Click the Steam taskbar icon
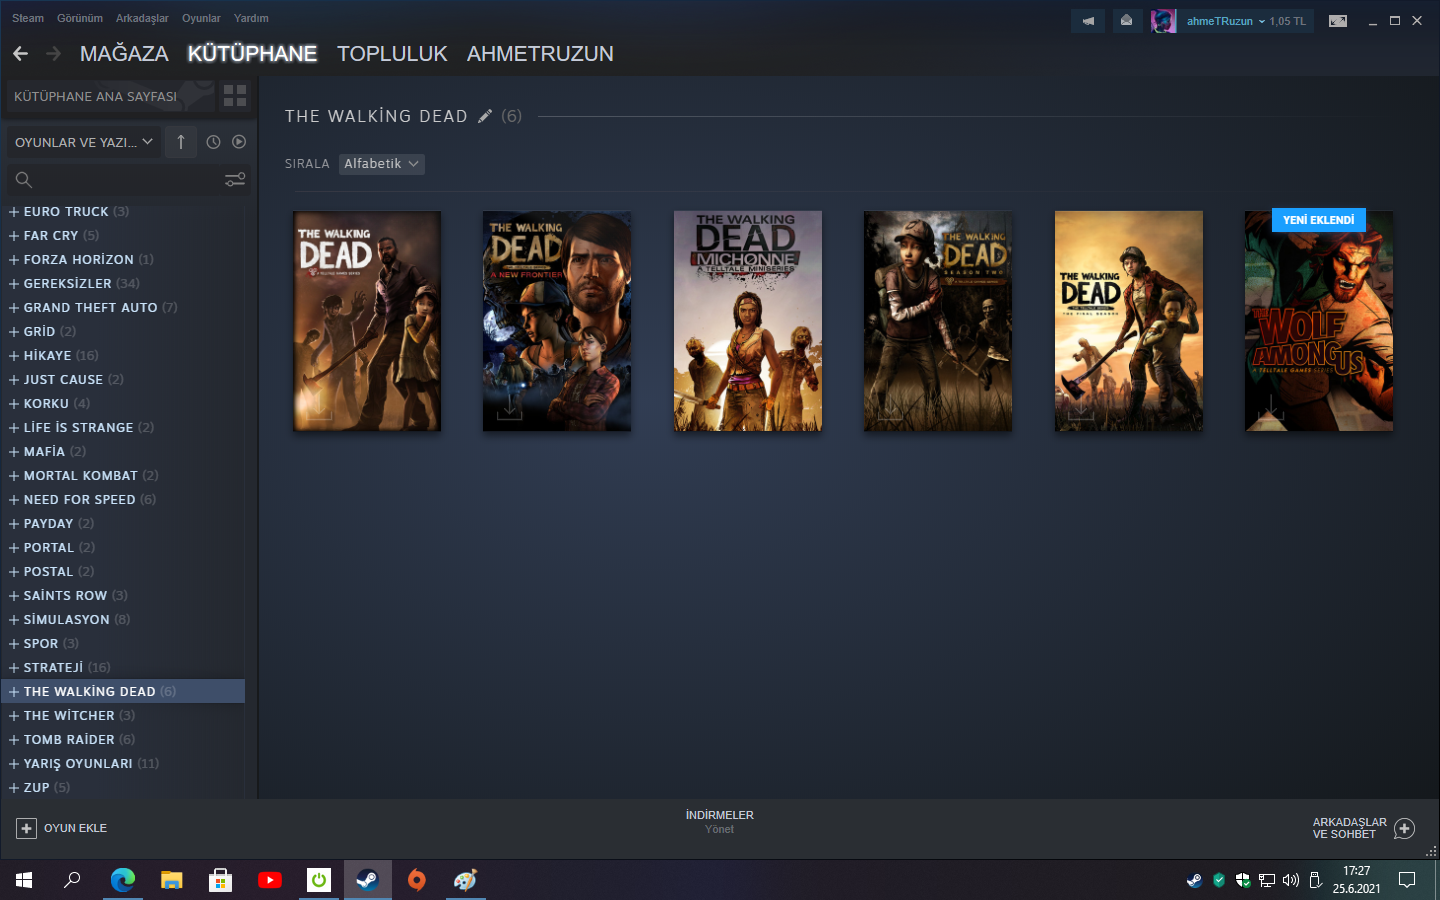 coord(368,880)
